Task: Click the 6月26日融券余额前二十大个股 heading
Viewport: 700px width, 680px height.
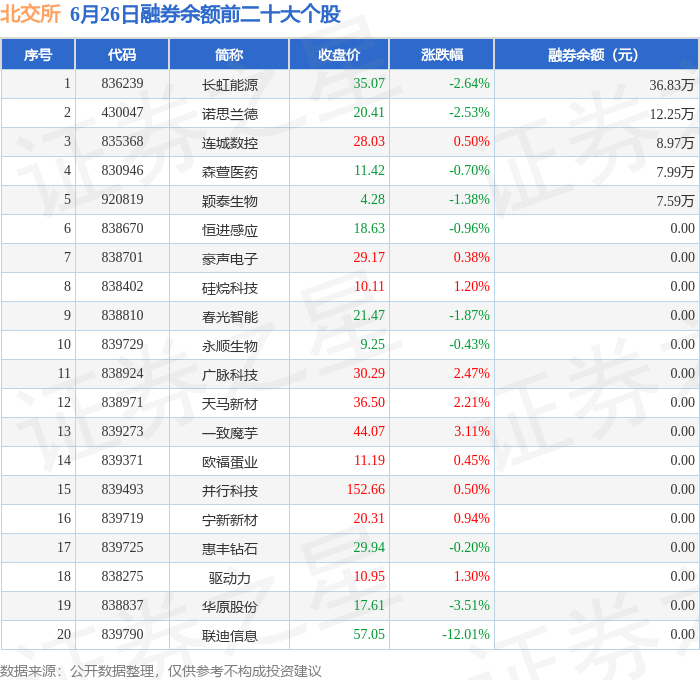Action: pyautogui.click(x=205, y=14)
